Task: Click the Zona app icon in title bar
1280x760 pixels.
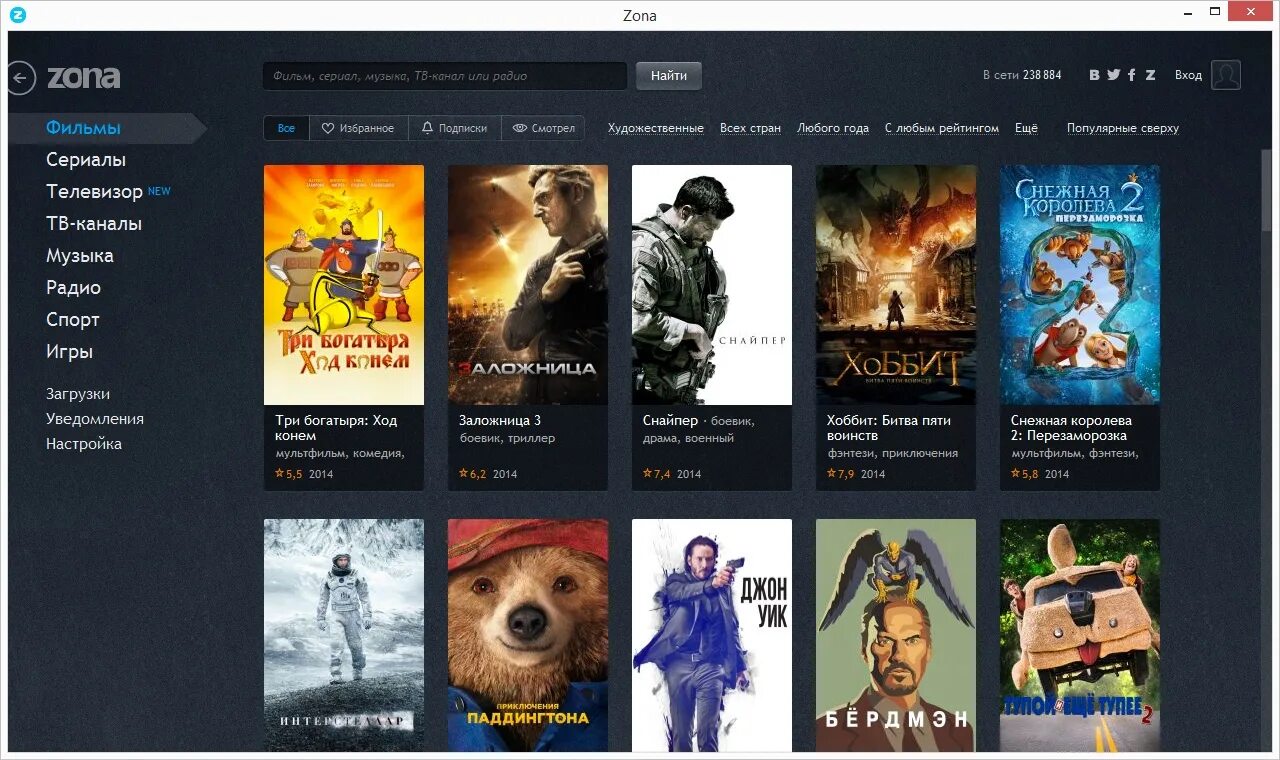Action: [17, 14]
